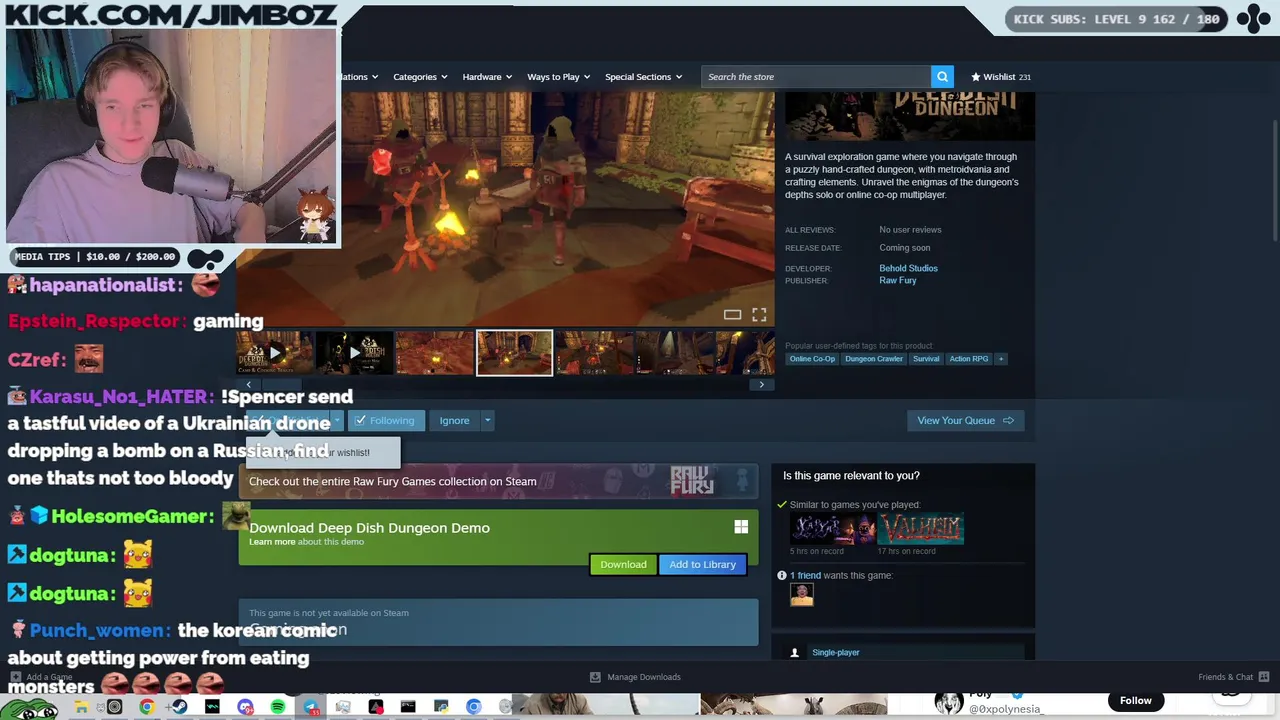
Task: Select the highlighted campfire screenshot thumbnail
Action: click(x=514, y=353)
